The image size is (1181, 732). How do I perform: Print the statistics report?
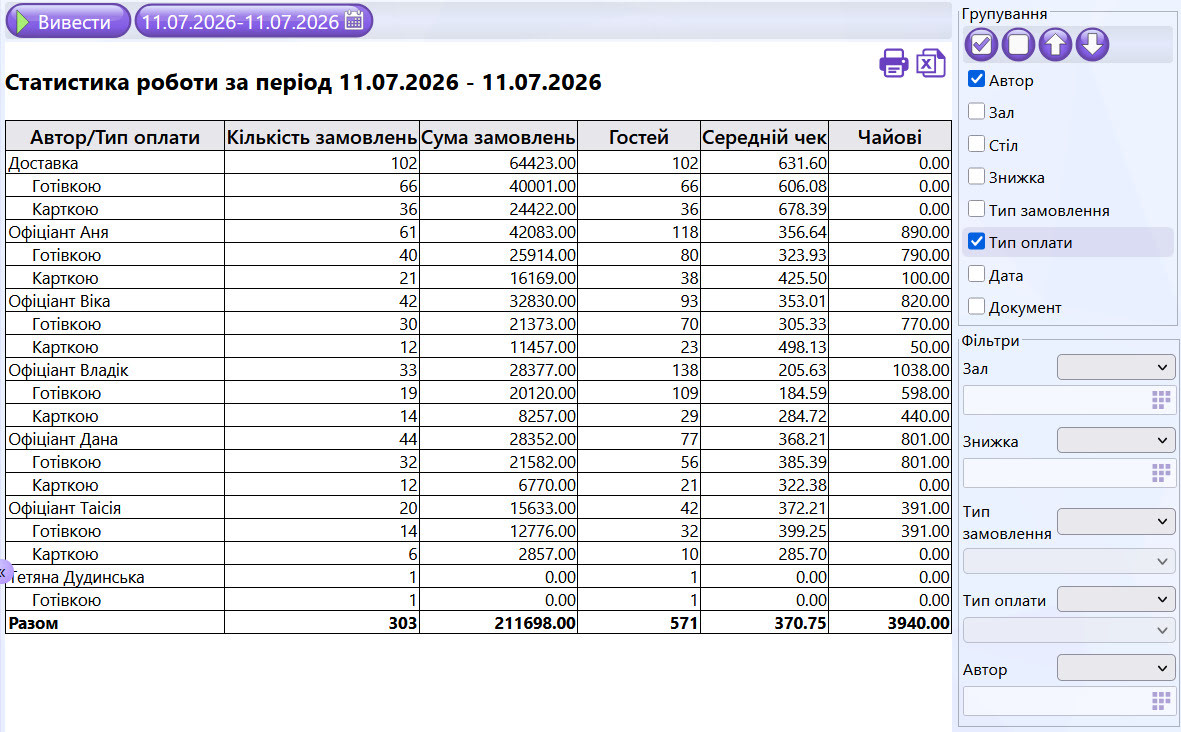(x=893, y=63)
